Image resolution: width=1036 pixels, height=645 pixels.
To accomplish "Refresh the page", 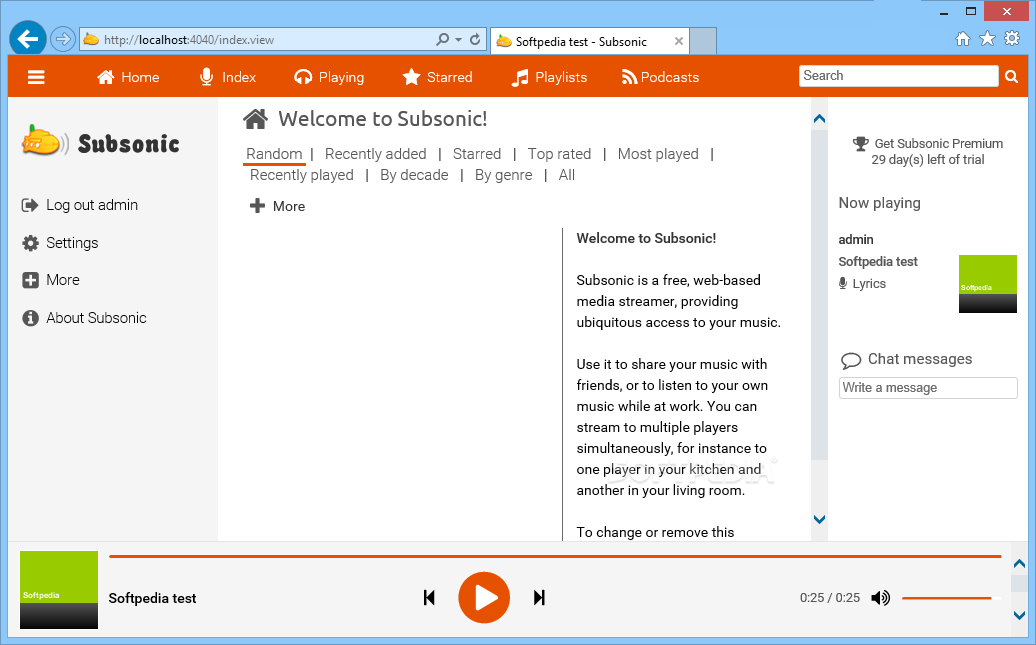I will coord(475,40).
